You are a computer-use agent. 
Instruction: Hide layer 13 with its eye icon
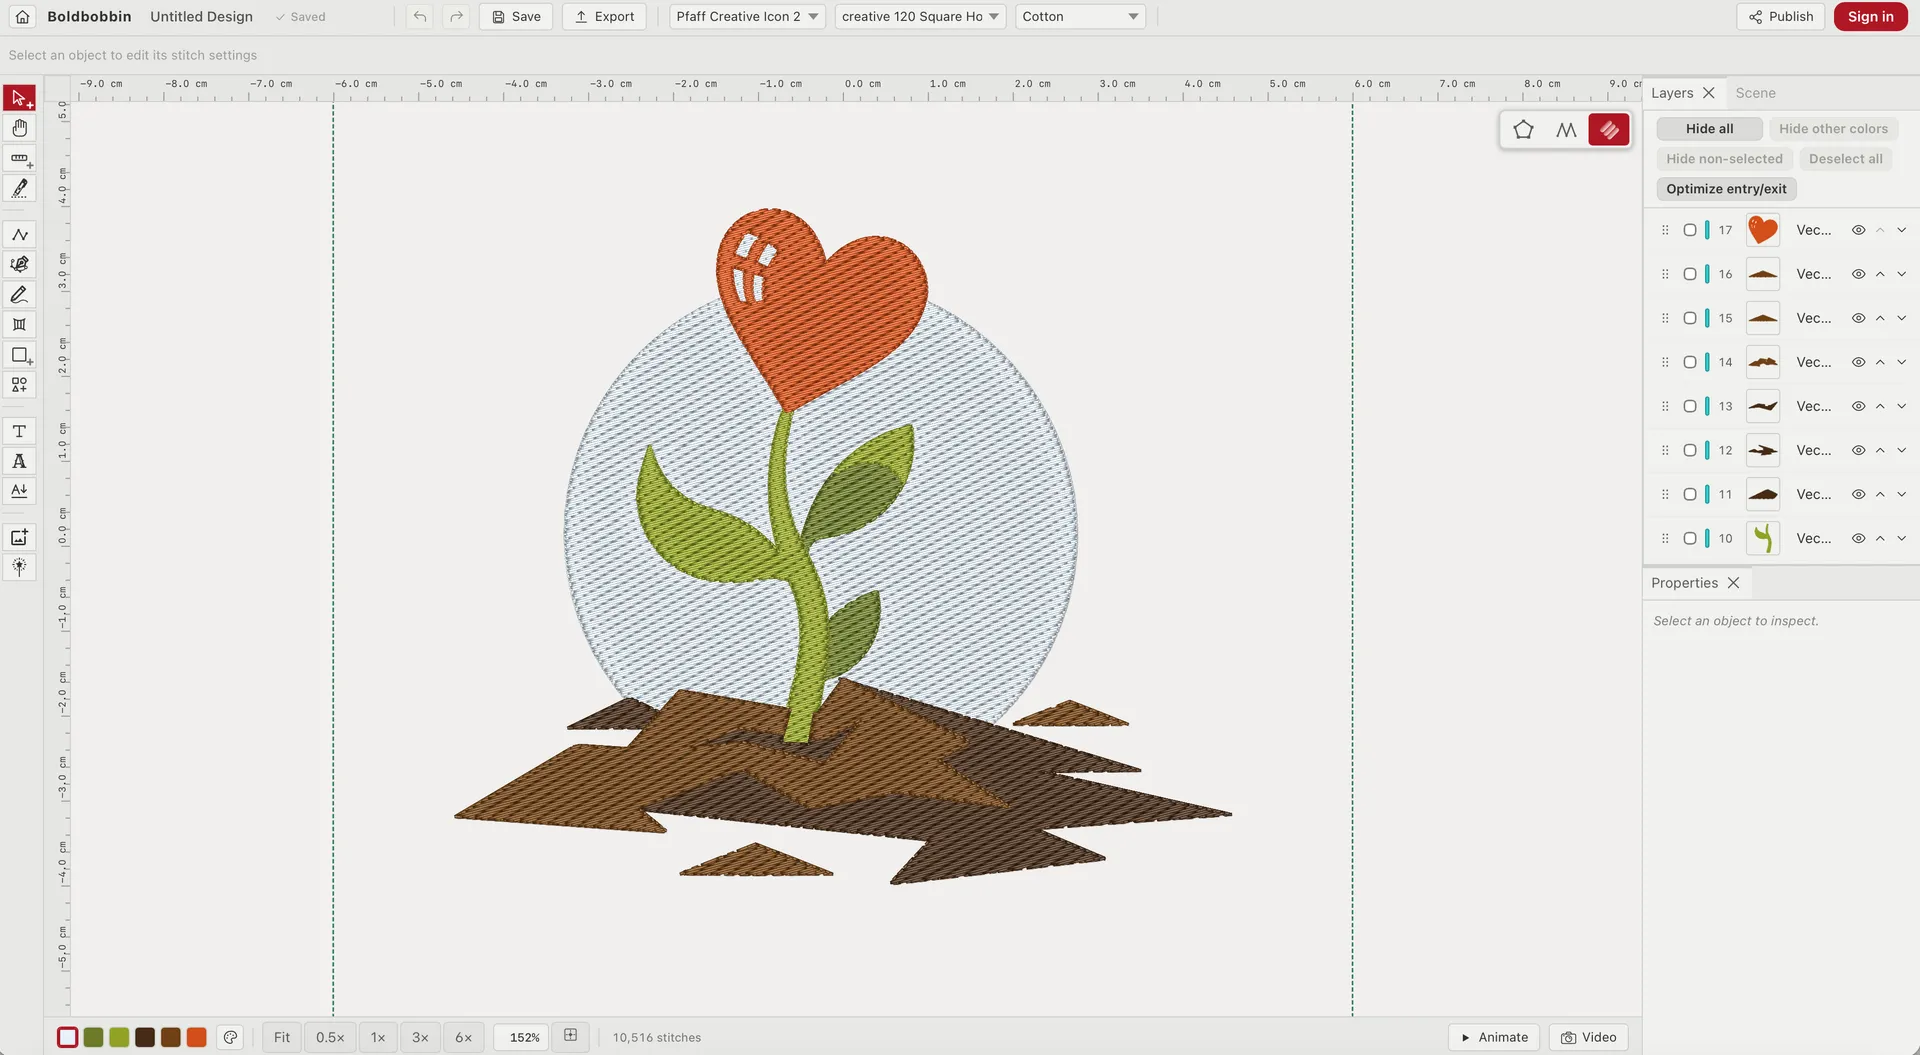(x=1858, y=406)
